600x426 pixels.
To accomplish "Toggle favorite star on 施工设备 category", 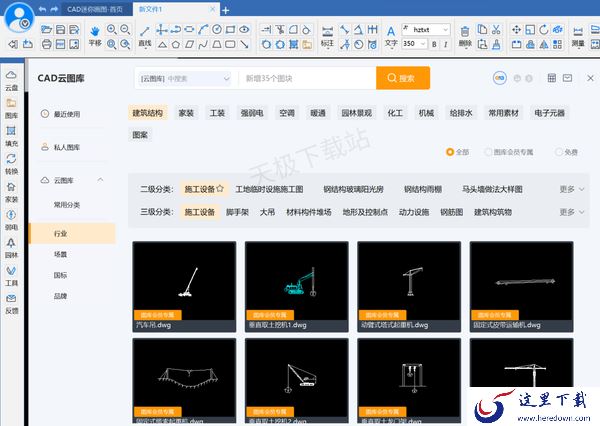I will 220,188.
